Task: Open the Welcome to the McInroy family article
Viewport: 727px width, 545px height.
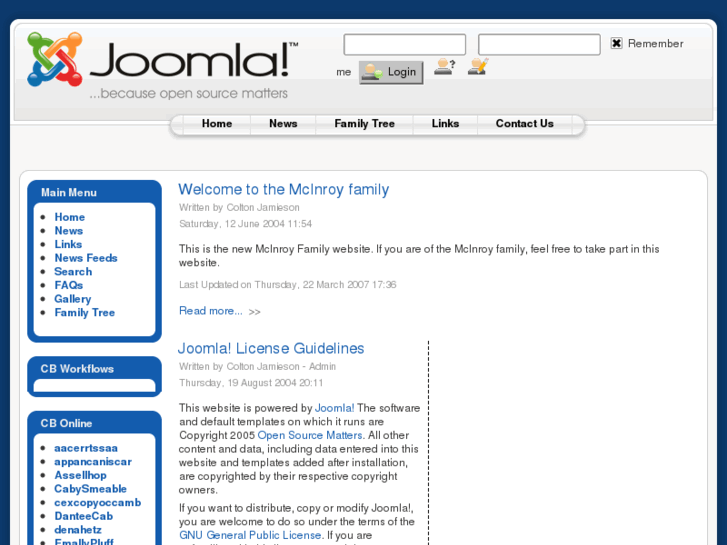Action: [284, 190]
